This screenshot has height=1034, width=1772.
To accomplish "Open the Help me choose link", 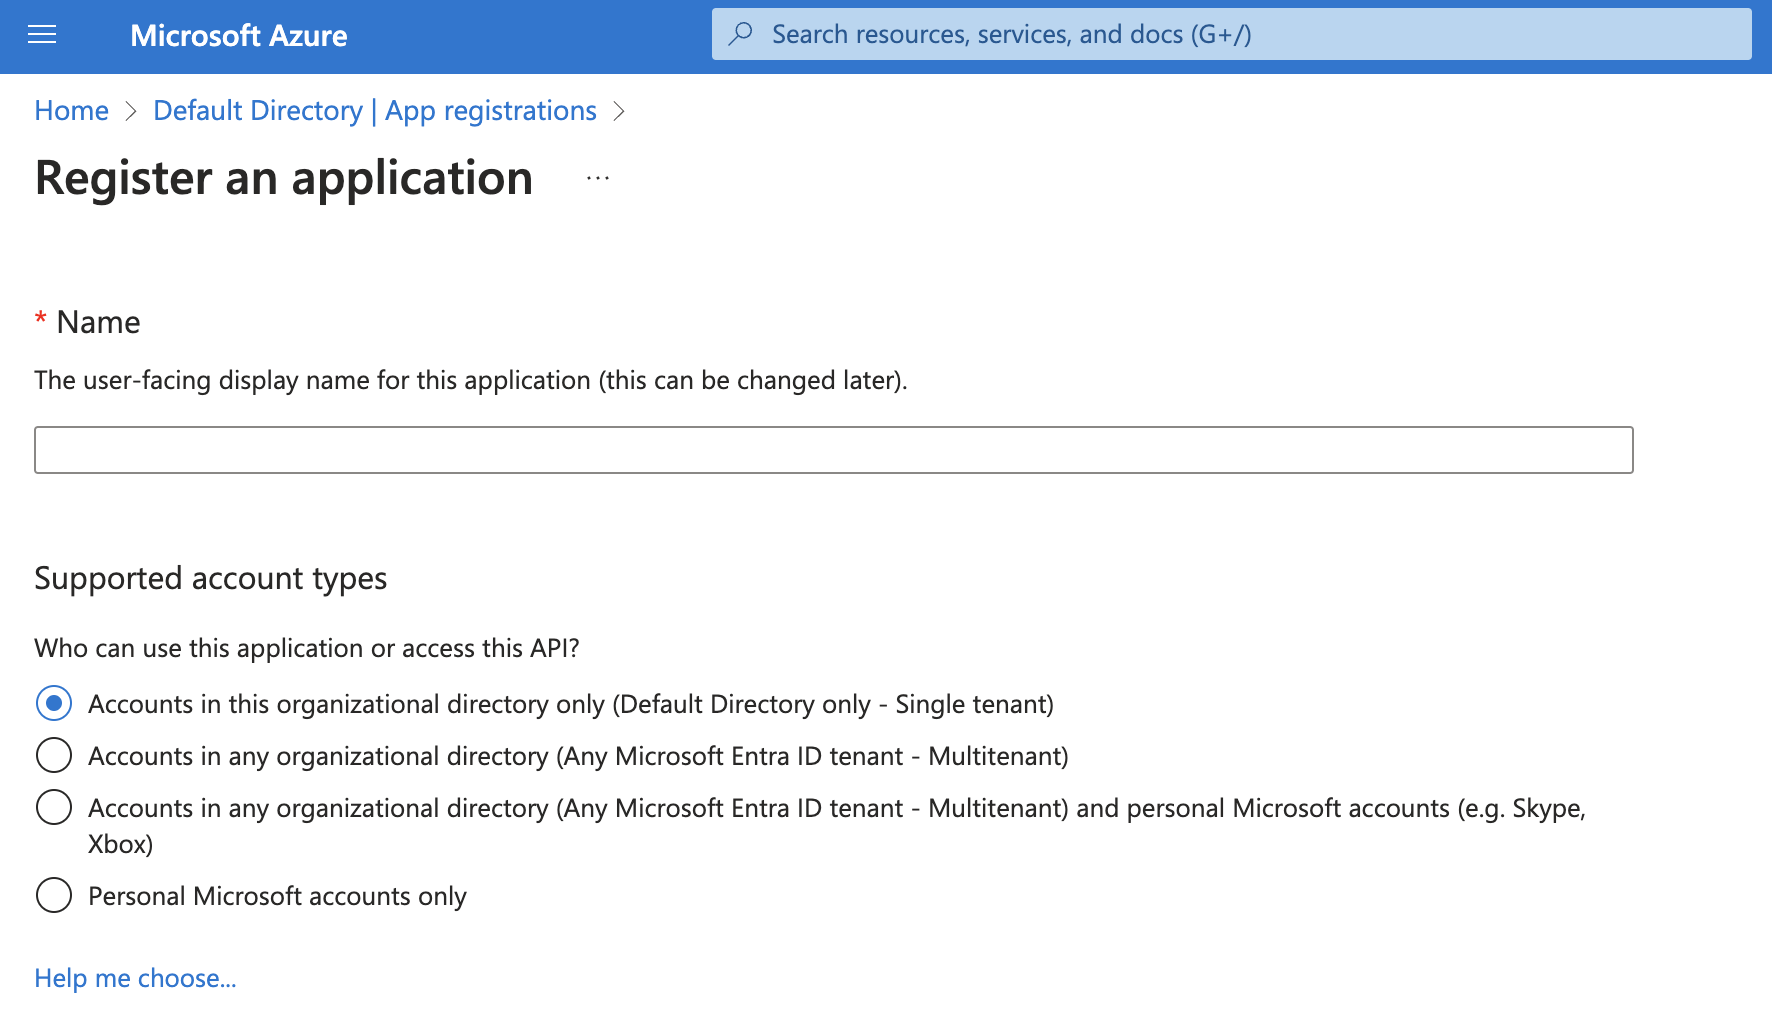I will 135,978.
